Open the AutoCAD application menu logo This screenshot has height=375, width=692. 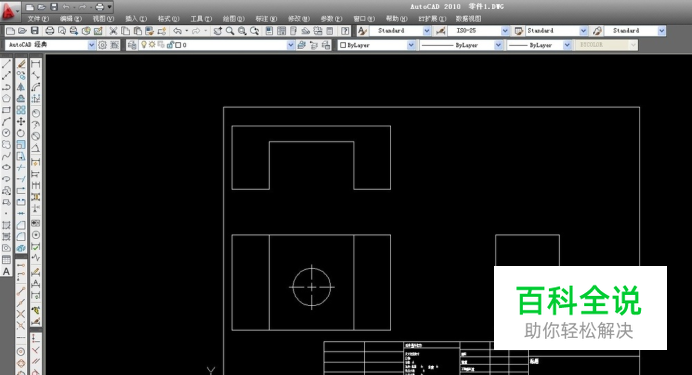point(9,11)
